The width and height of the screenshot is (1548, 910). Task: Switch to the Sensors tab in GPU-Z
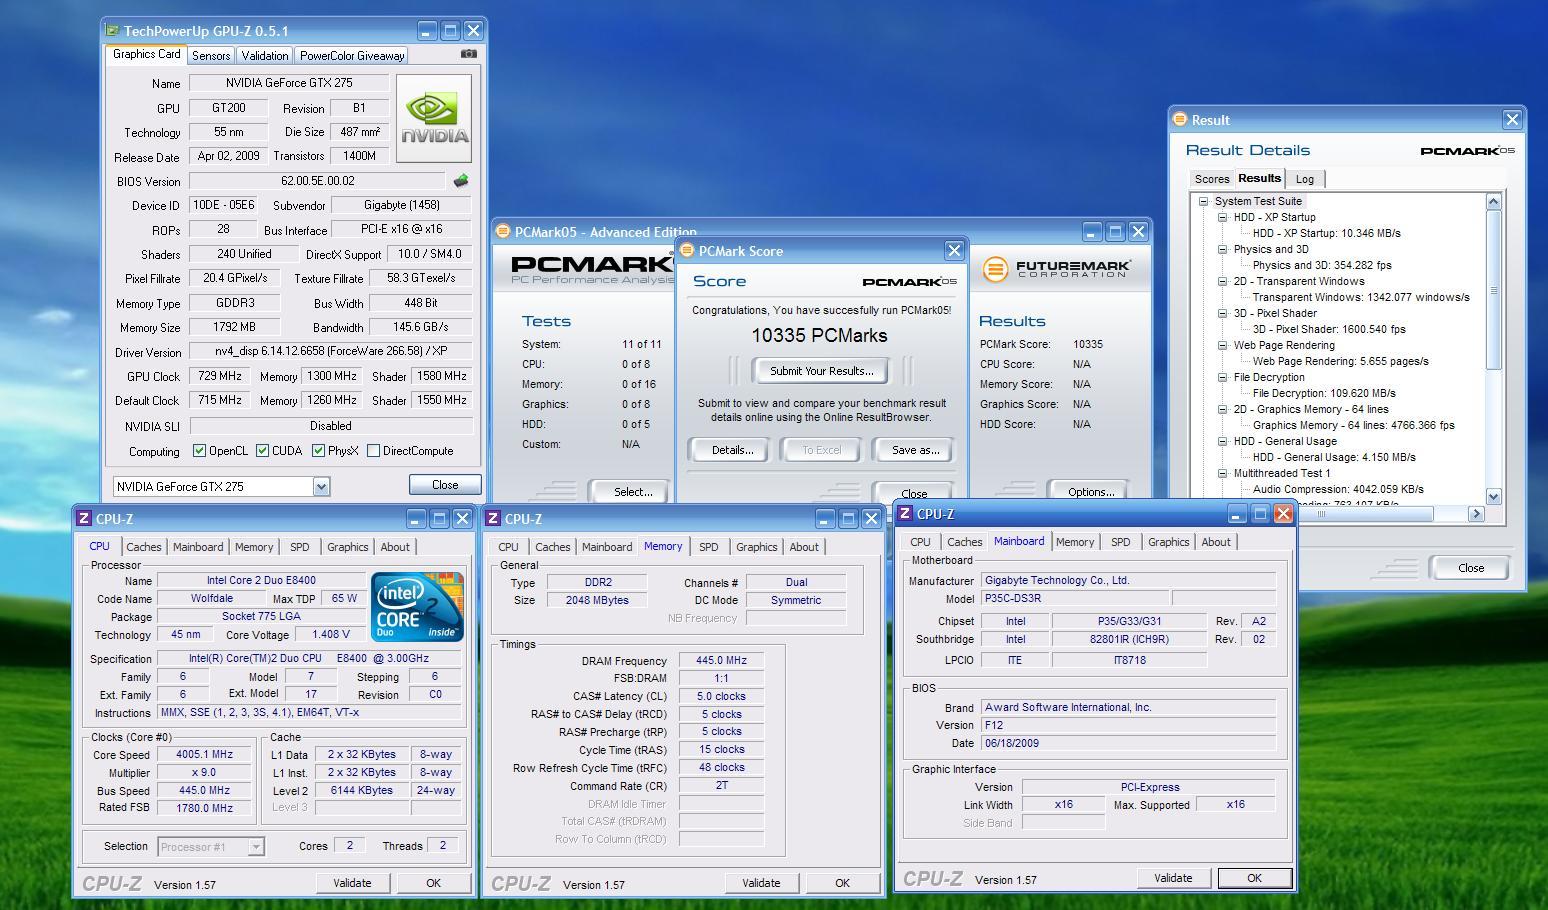click(211, 56)
